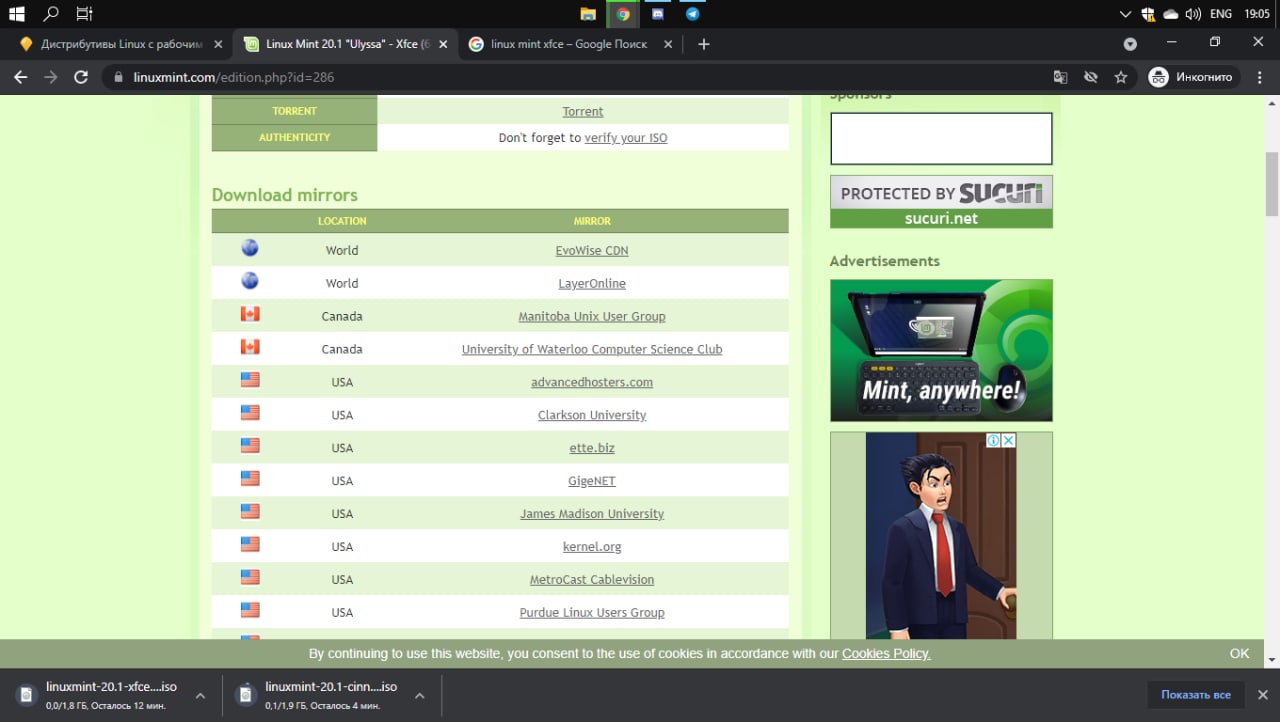
Task: Open Chrome three-dot menu
Action: [x=1259, y=77]
